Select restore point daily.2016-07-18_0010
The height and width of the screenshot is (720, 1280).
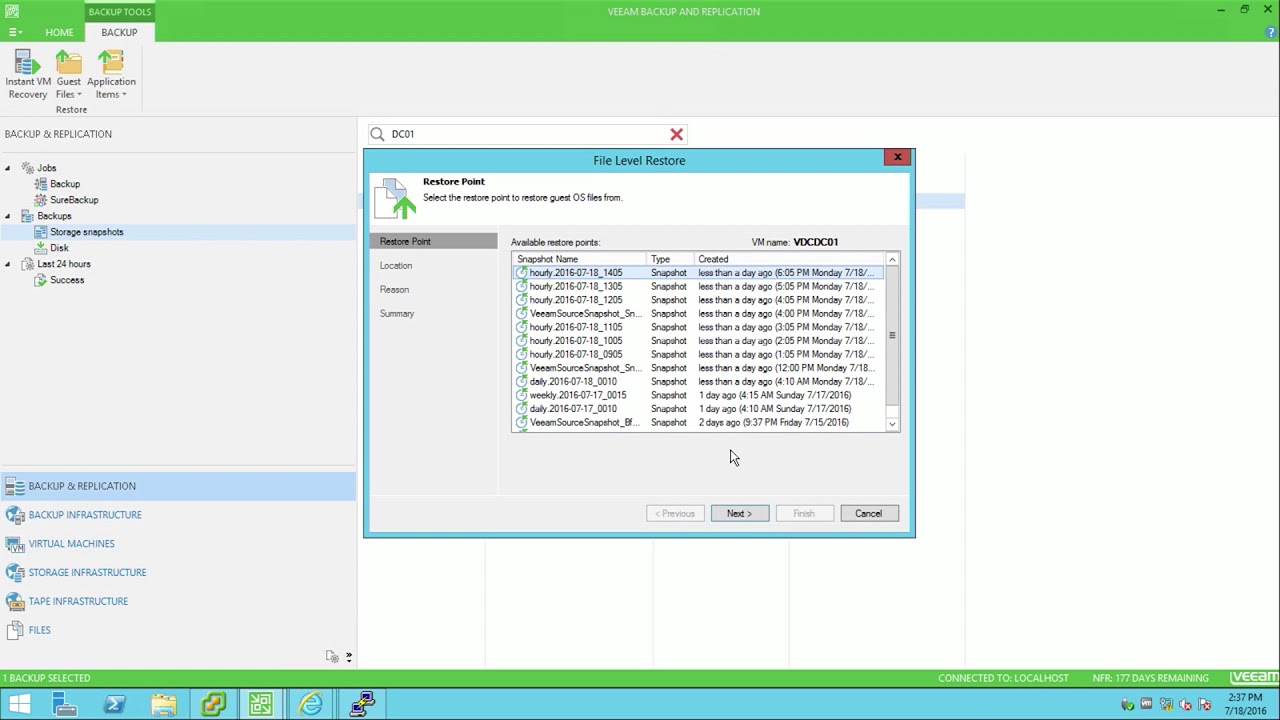(698, 381)
